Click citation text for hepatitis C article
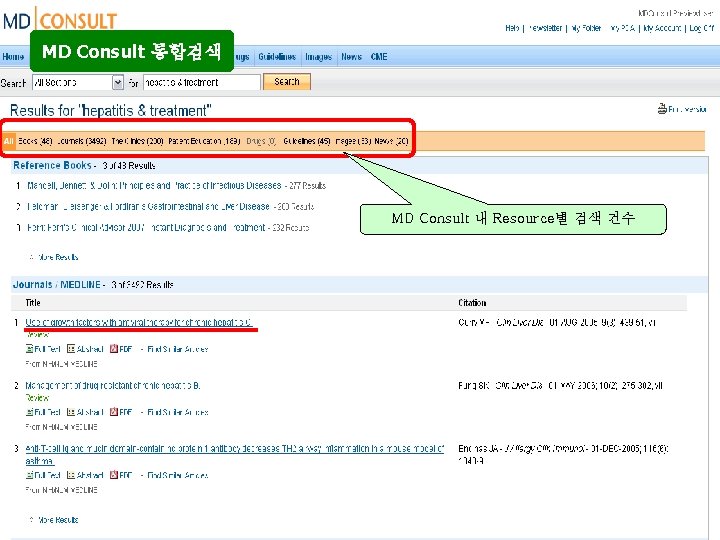 pyautogui.click(x=557, y=322)
